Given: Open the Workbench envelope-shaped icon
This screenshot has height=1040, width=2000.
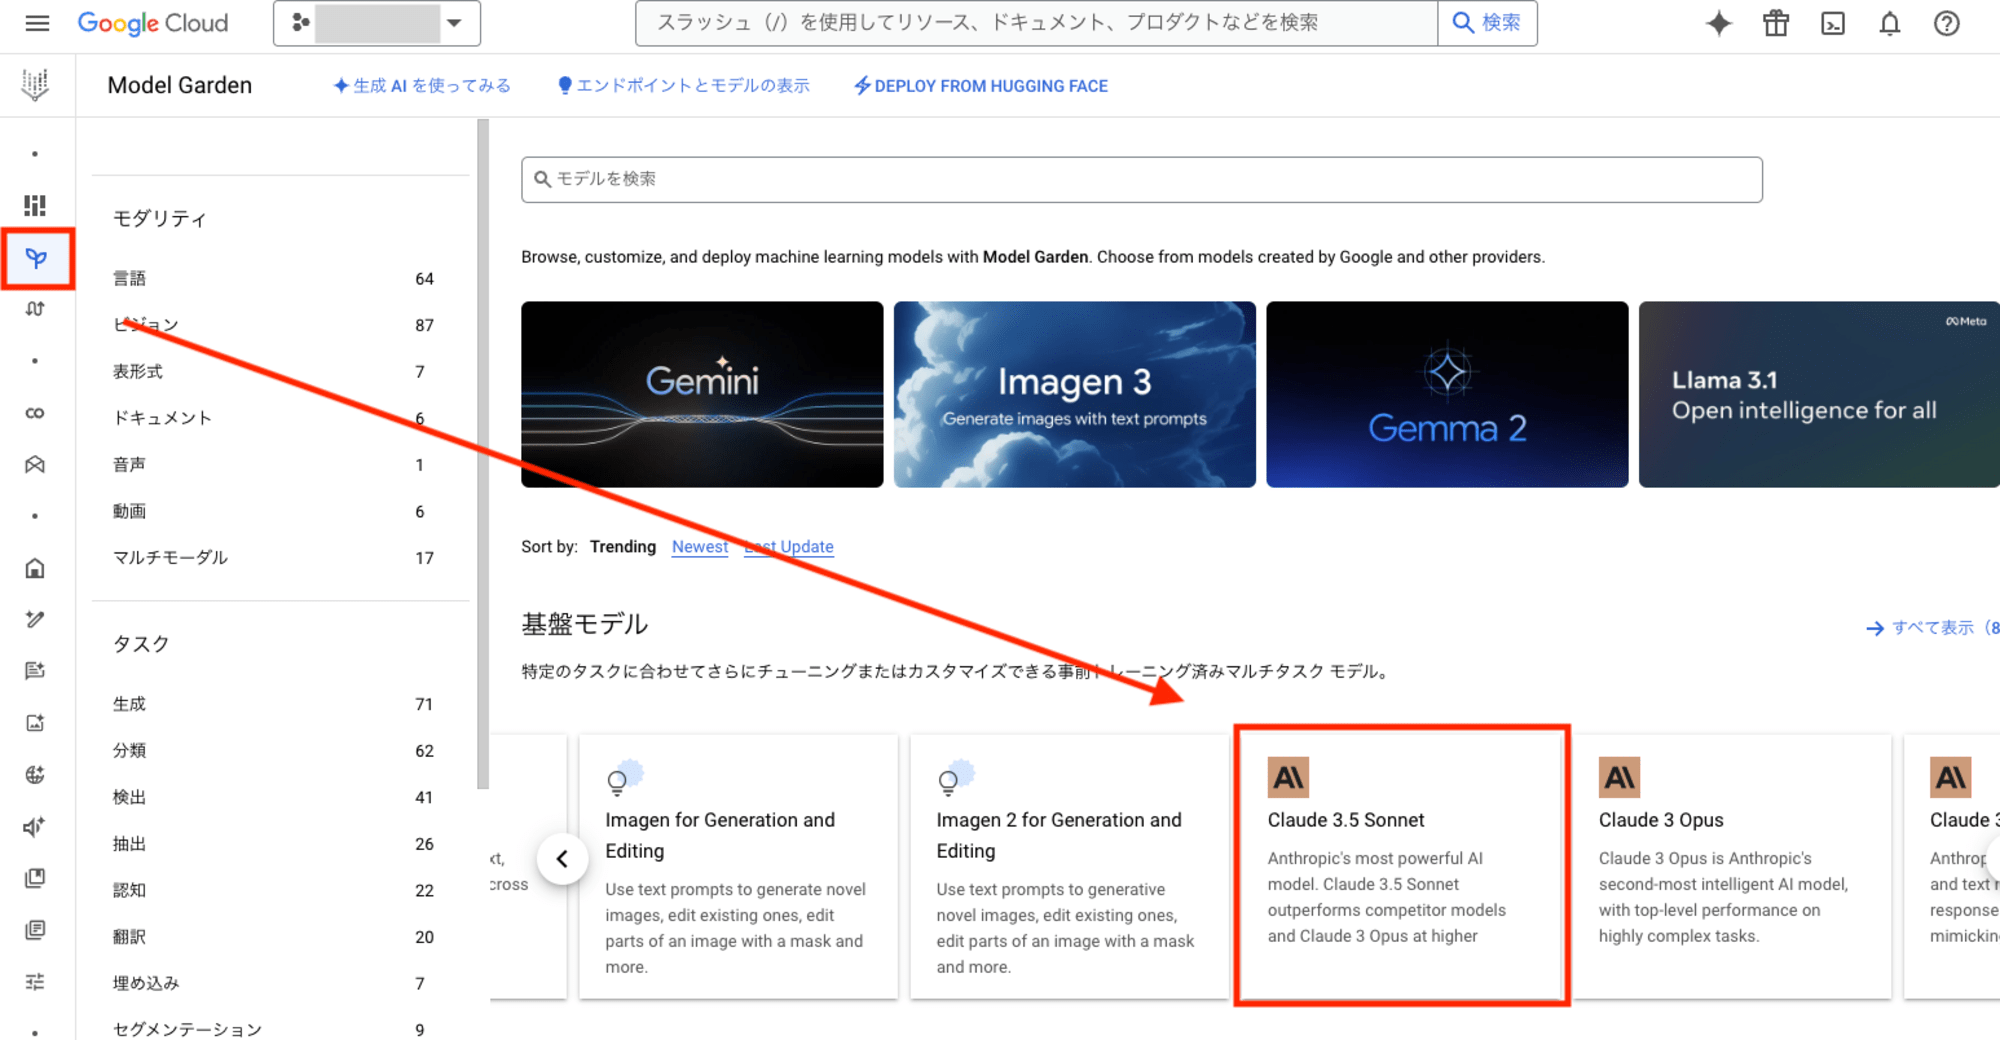Looking at the screenshot, I should tap(35, 465).
